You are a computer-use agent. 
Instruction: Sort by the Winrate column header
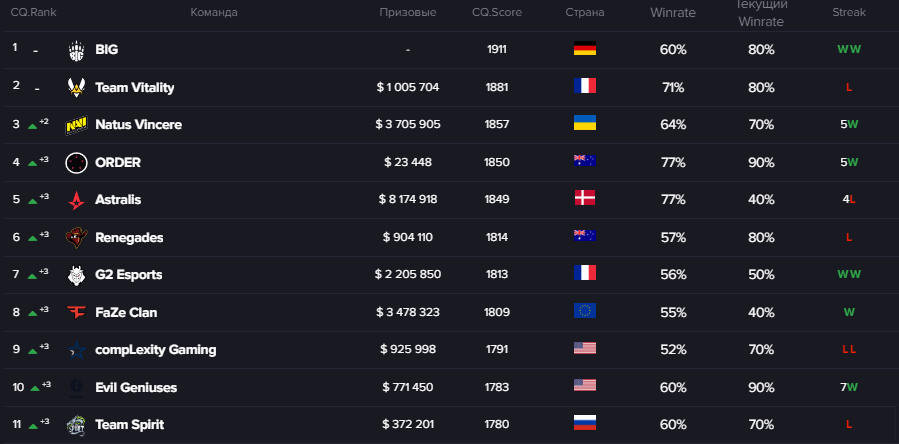(673, 13)
